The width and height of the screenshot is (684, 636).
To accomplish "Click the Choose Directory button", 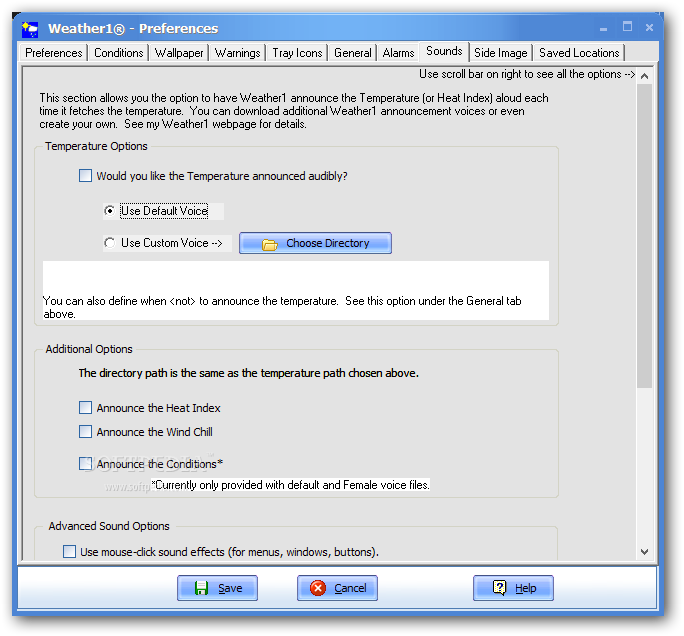I will [x=315, y=243].
